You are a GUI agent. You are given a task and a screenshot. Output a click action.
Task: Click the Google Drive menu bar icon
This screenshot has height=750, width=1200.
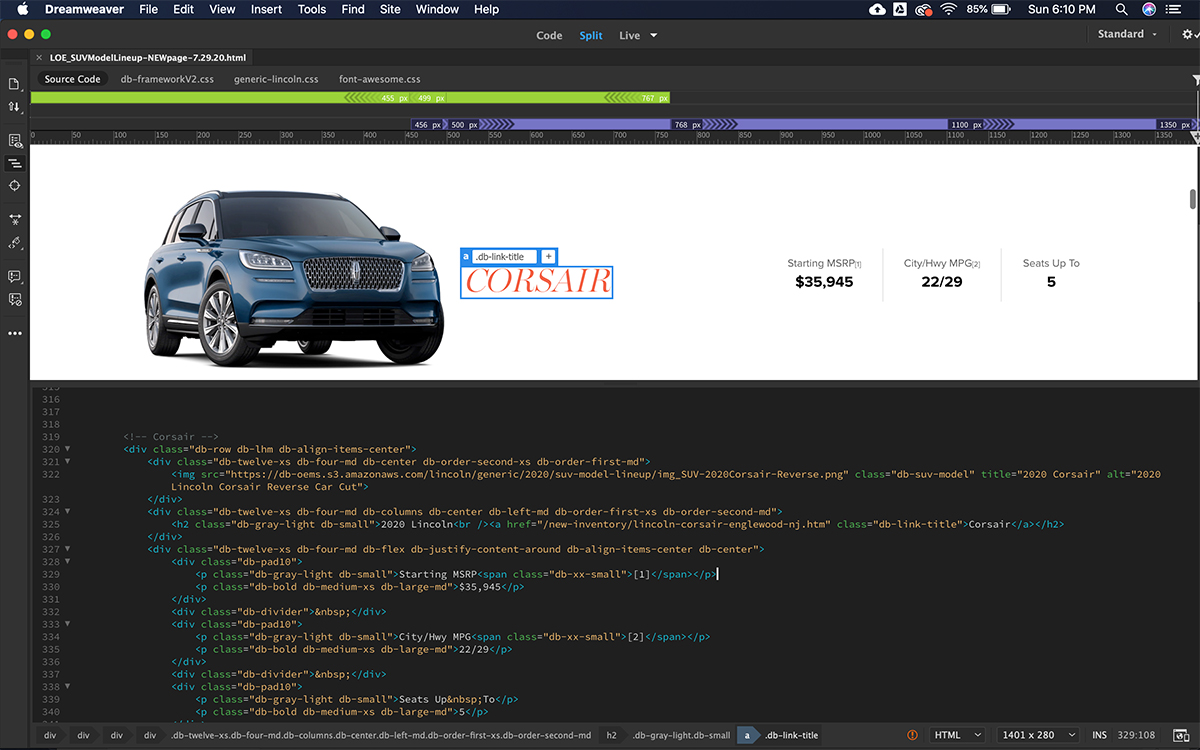click(900, 9)
